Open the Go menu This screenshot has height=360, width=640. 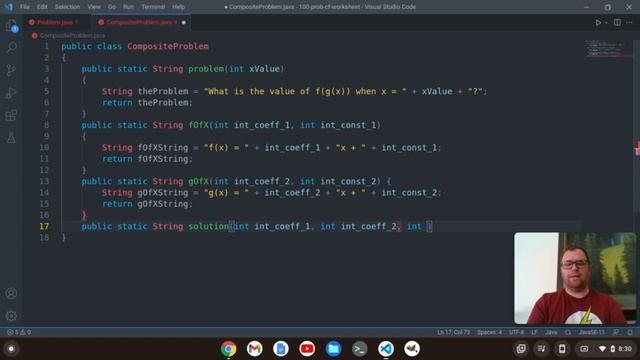(x=112, y=7)
